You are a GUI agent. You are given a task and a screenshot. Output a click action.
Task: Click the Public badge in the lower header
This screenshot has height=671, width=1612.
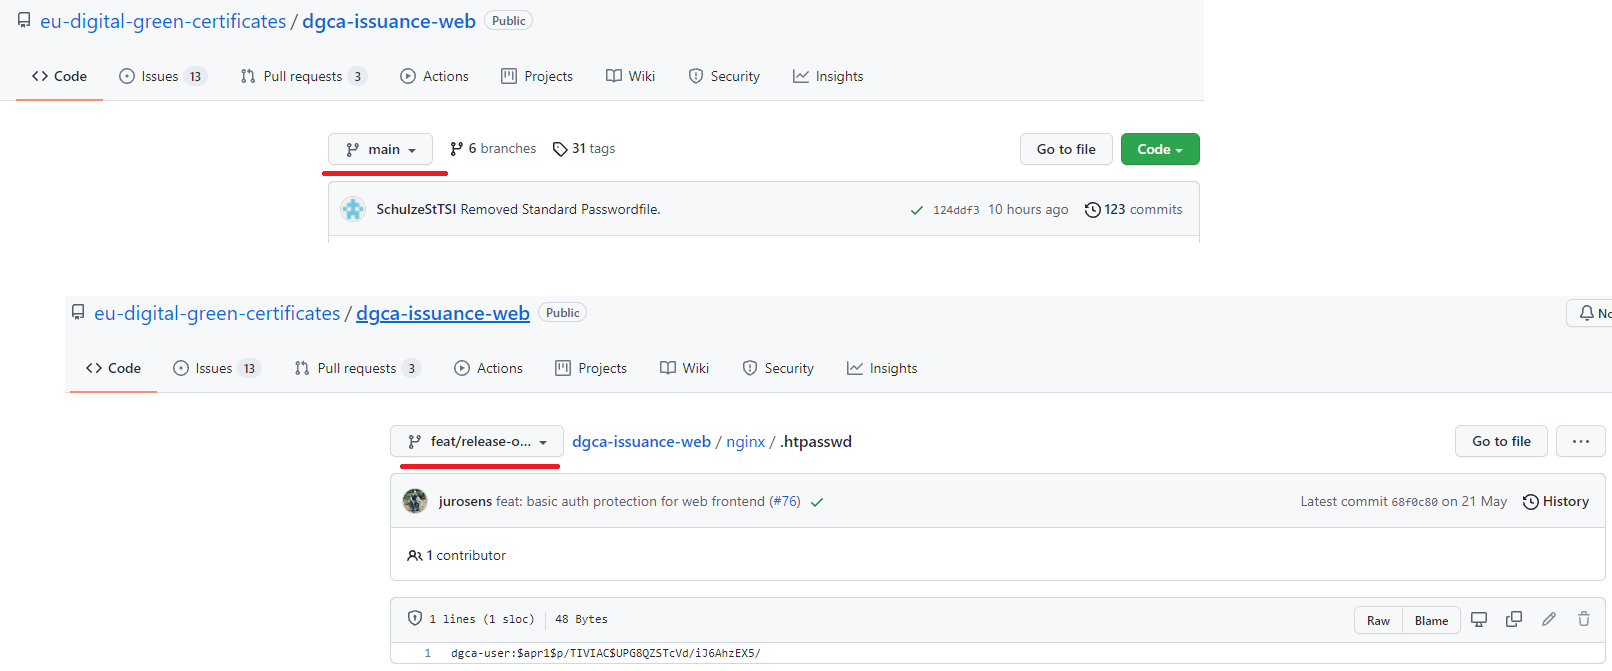coord(562,312)
